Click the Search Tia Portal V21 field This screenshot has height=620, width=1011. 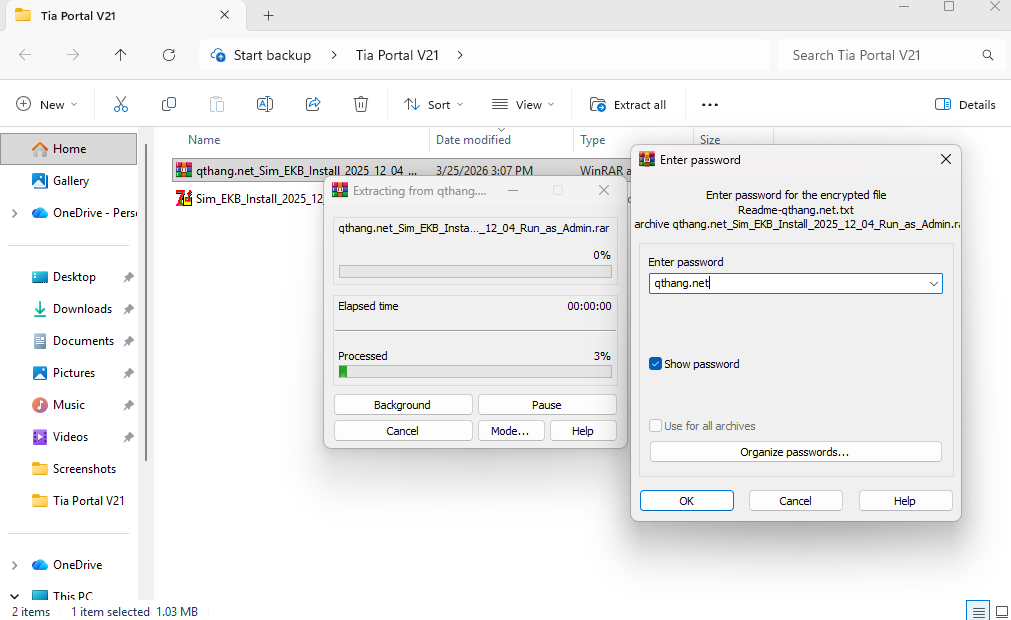tap(880, 55)
